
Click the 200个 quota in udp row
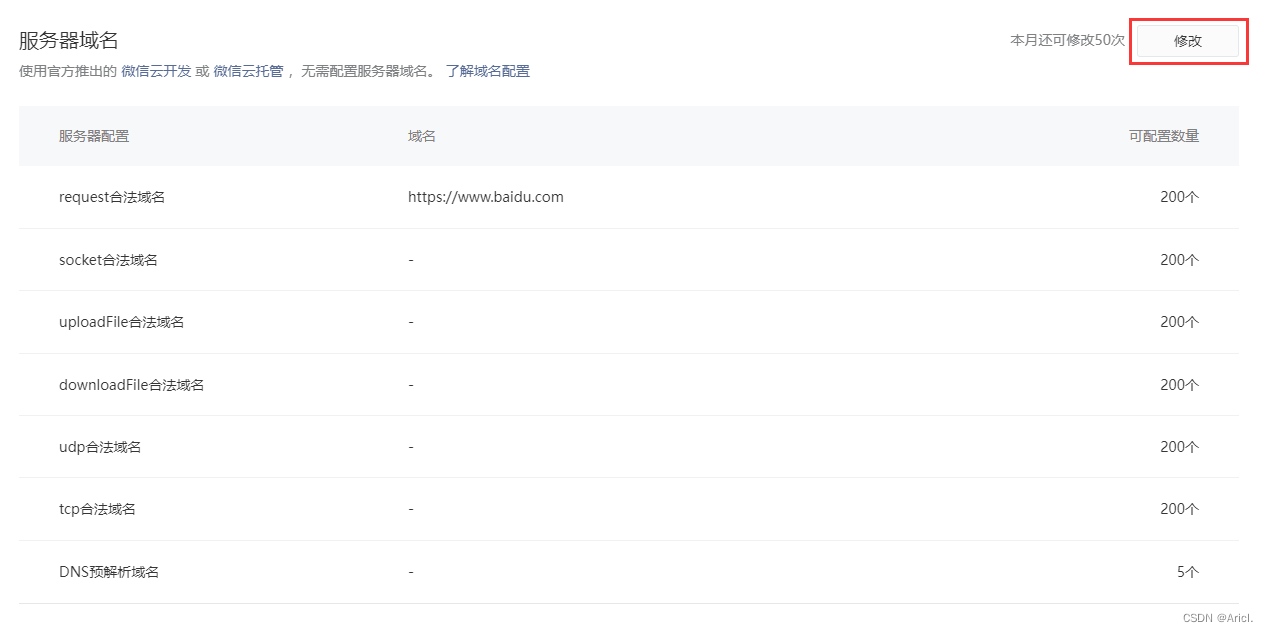1180,447
